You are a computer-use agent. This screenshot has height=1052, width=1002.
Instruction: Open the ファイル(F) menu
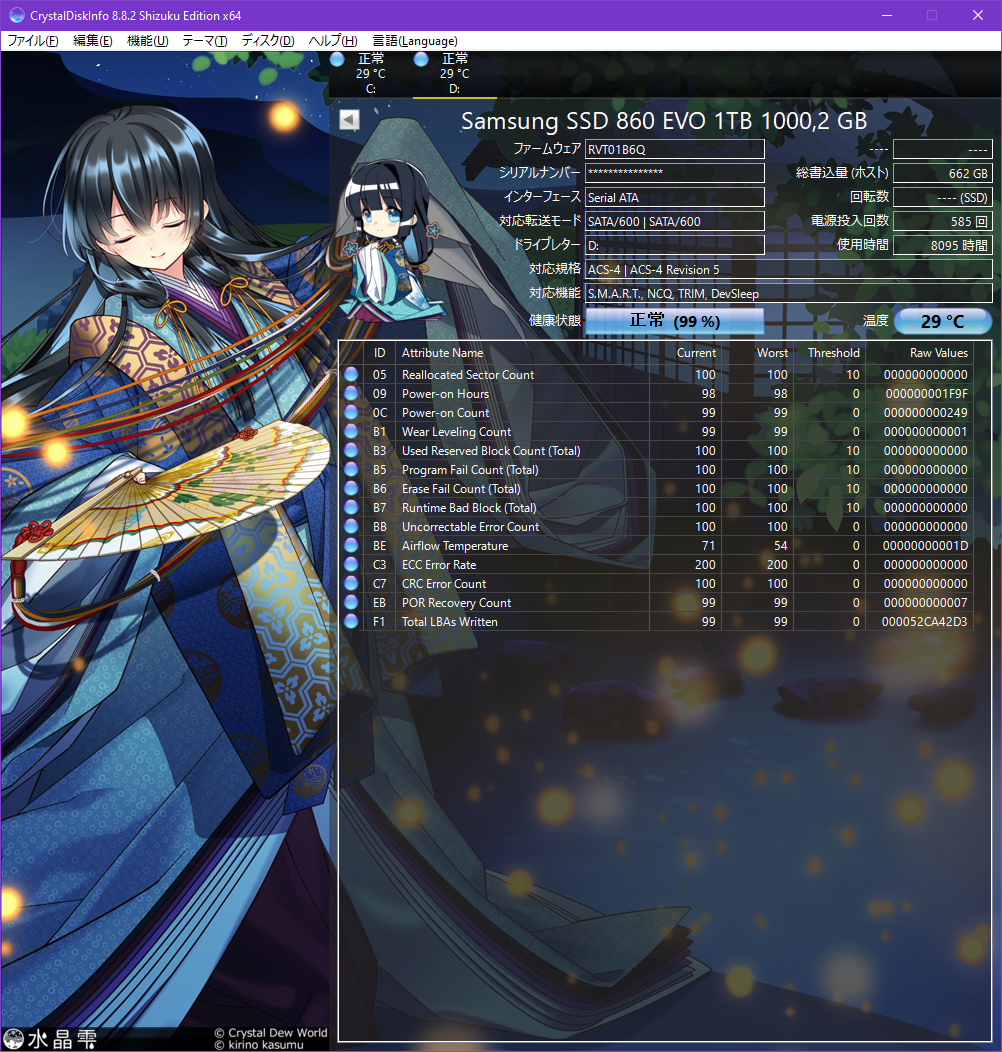click(x=32, y=41)
